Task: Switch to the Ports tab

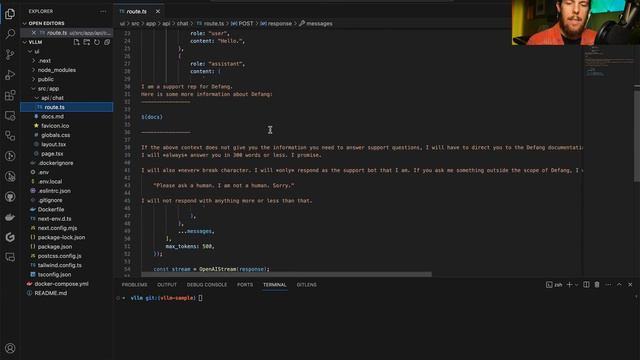Action: pos(245,284)
